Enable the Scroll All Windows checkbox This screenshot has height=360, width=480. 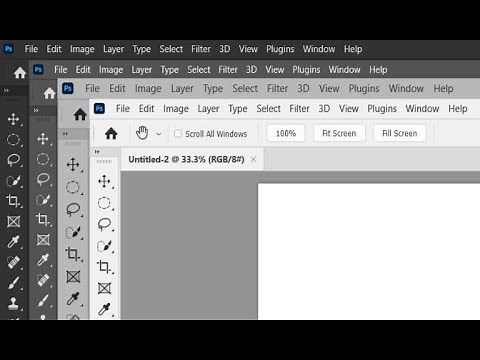point(178,133)
